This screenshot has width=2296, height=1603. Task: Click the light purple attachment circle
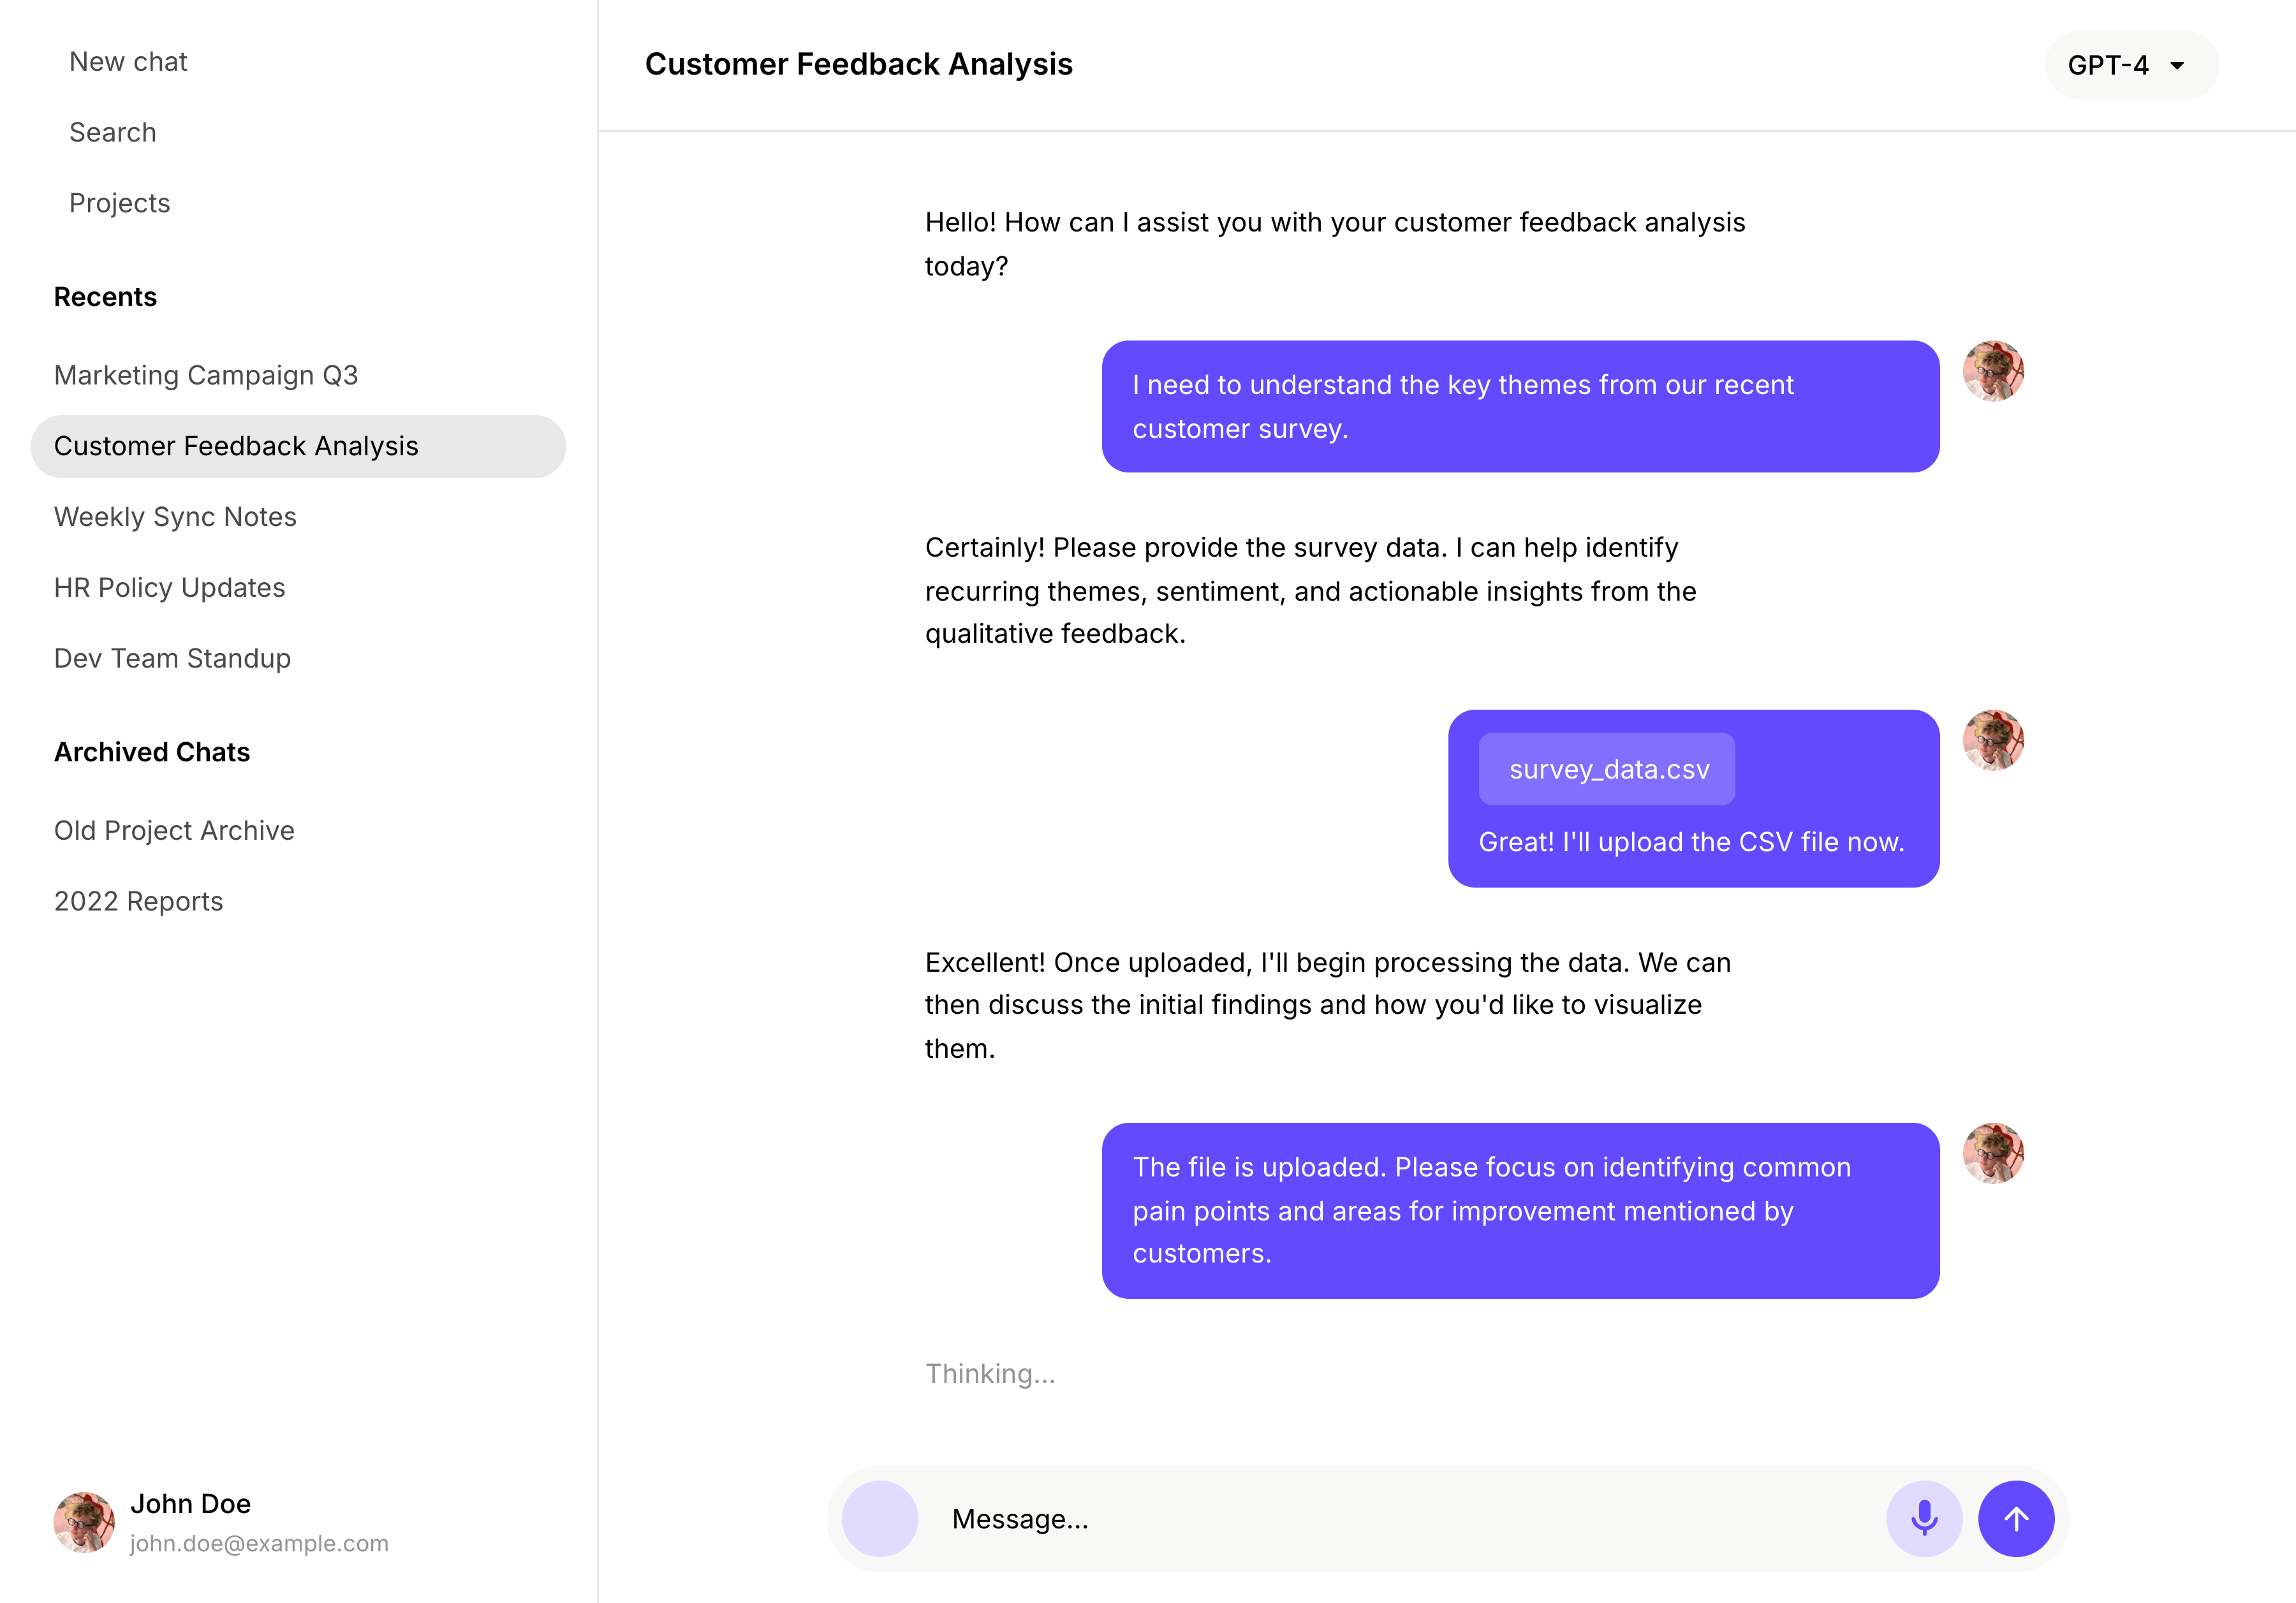(879, 1518)
